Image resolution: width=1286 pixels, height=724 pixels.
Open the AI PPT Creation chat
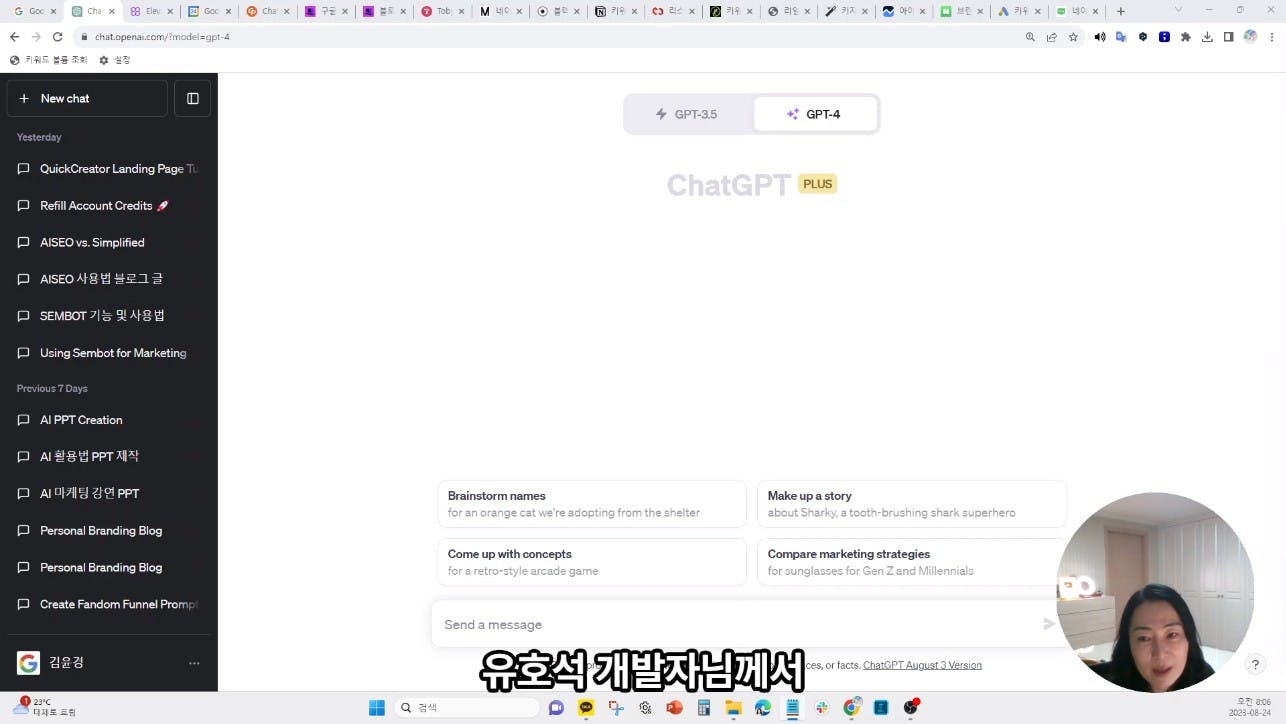(x=109, y=420)
